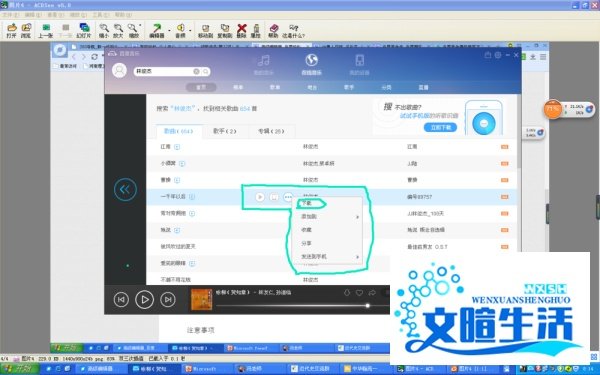This screenshot has width=600, height=375.
Task: Open the editor dropdown arrow beside 编辑器
Action: pyautogui.click(x=169, y=30)
